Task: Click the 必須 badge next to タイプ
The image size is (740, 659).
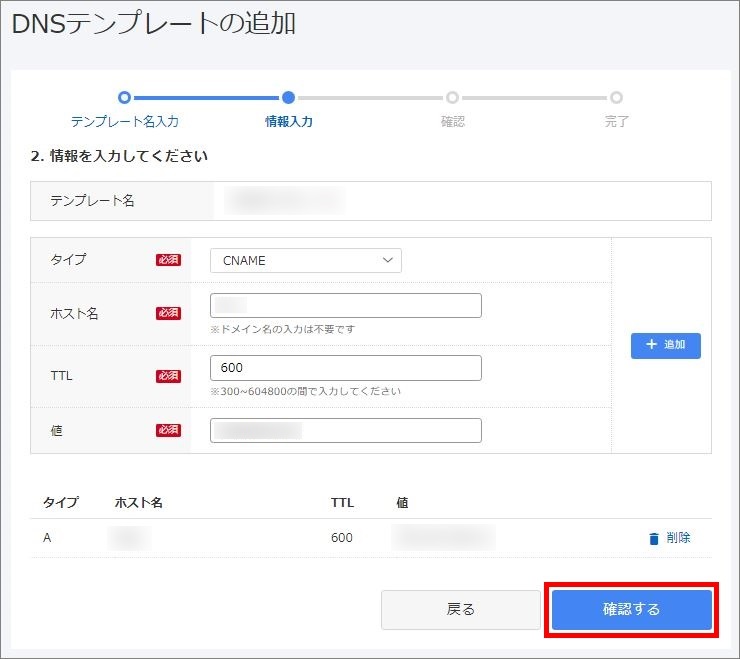Action: point(168,260)
